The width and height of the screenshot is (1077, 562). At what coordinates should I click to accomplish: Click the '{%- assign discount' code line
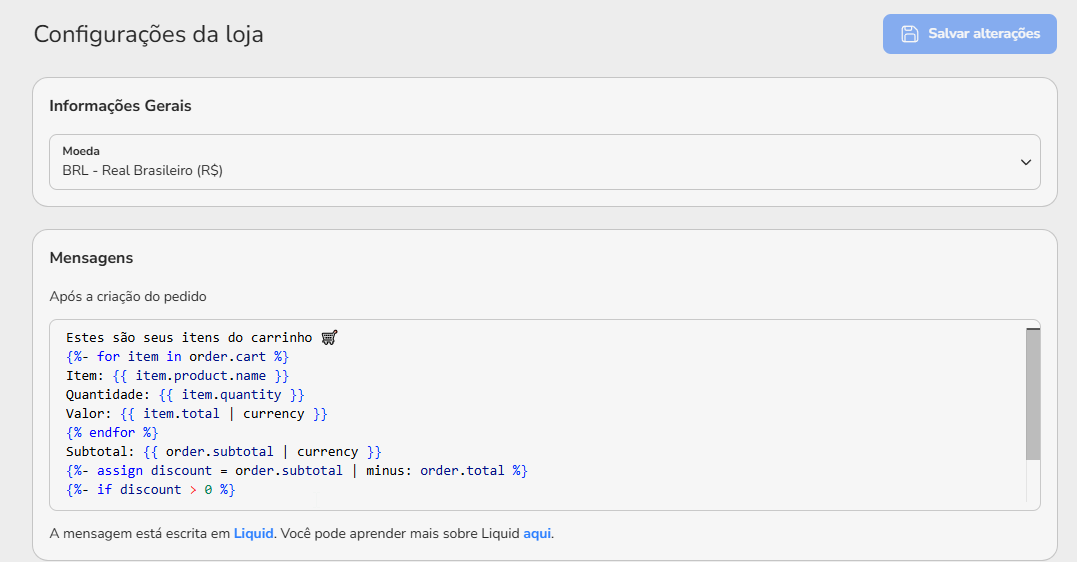[x=297, y=471]
